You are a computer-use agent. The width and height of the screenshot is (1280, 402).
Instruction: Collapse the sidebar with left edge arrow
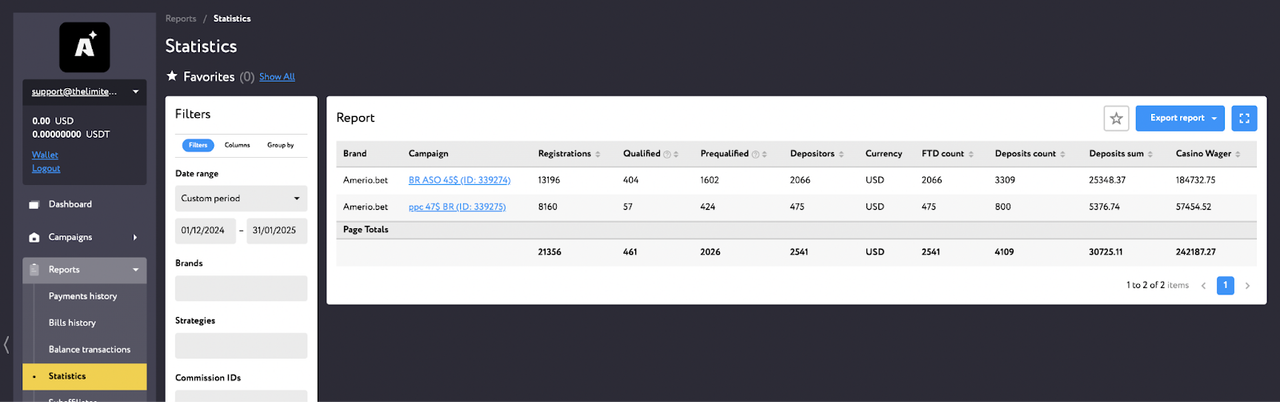tap(7, 345)
